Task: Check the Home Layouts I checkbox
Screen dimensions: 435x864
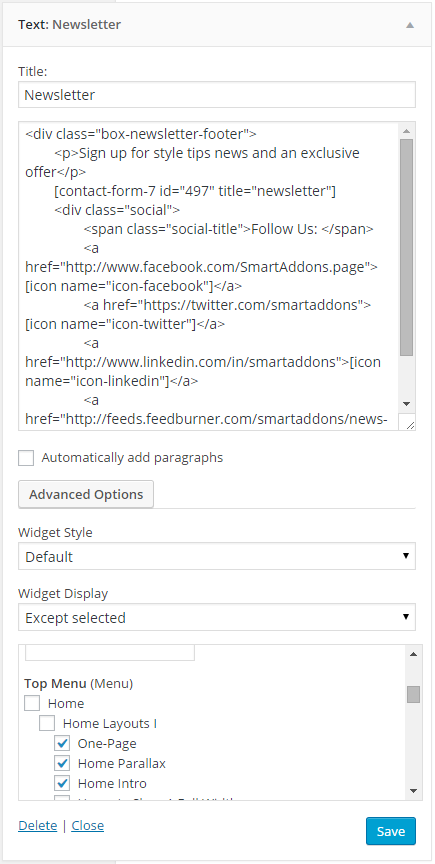Action: (47, 723)
